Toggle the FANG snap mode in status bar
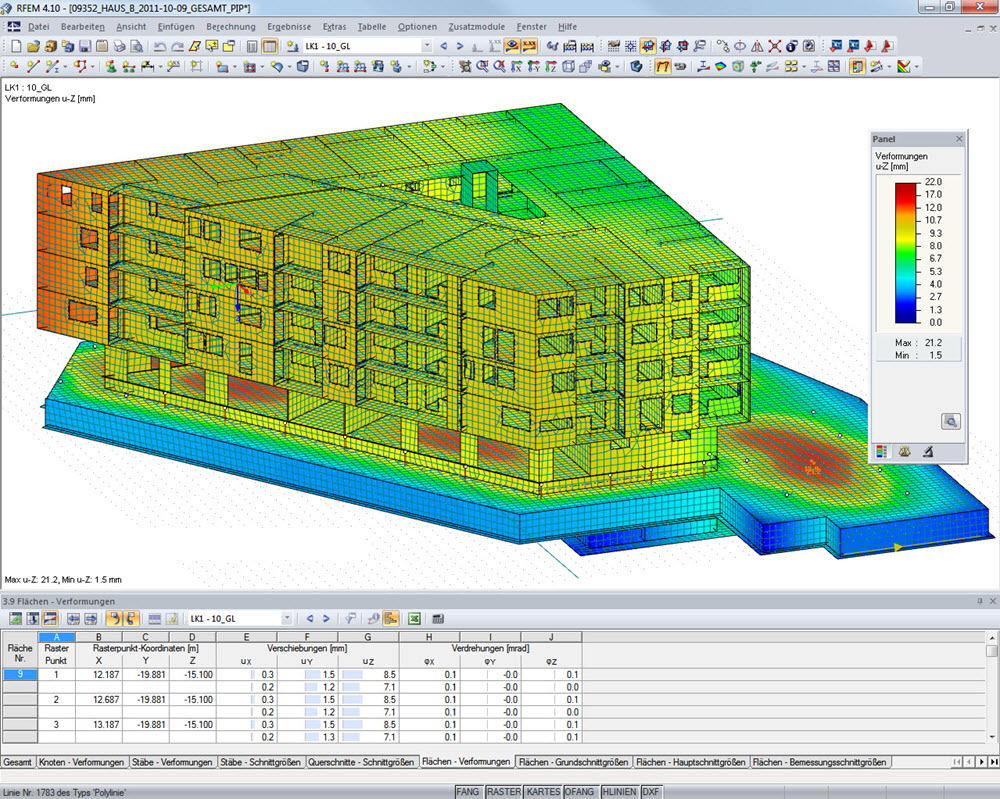The image size is (1000, 799). [x=467, y=792]
